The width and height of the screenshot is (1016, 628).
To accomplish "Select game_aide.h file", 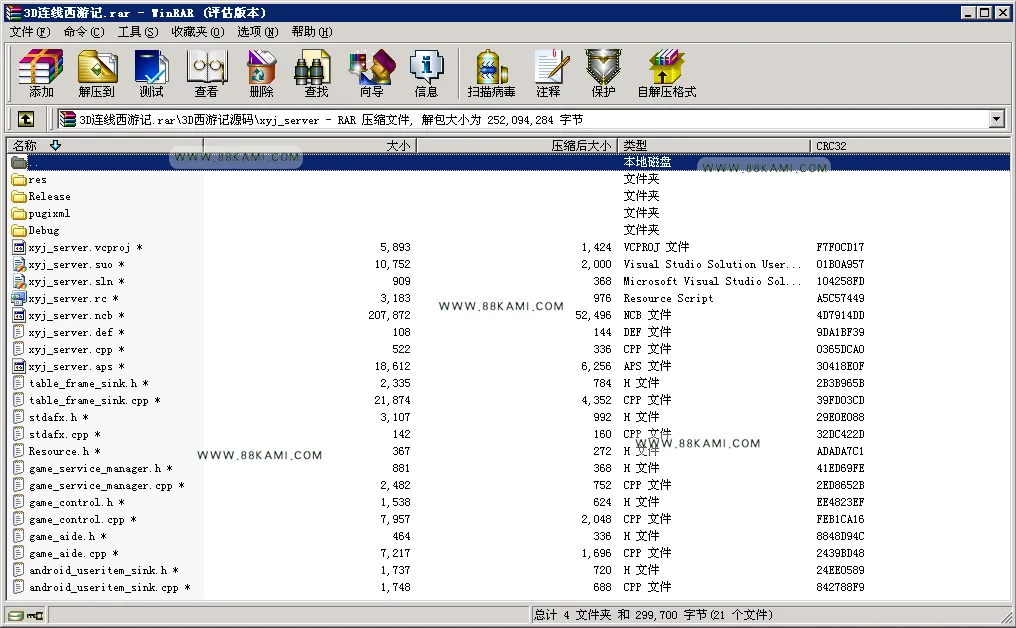I will [x=62, y=537].
